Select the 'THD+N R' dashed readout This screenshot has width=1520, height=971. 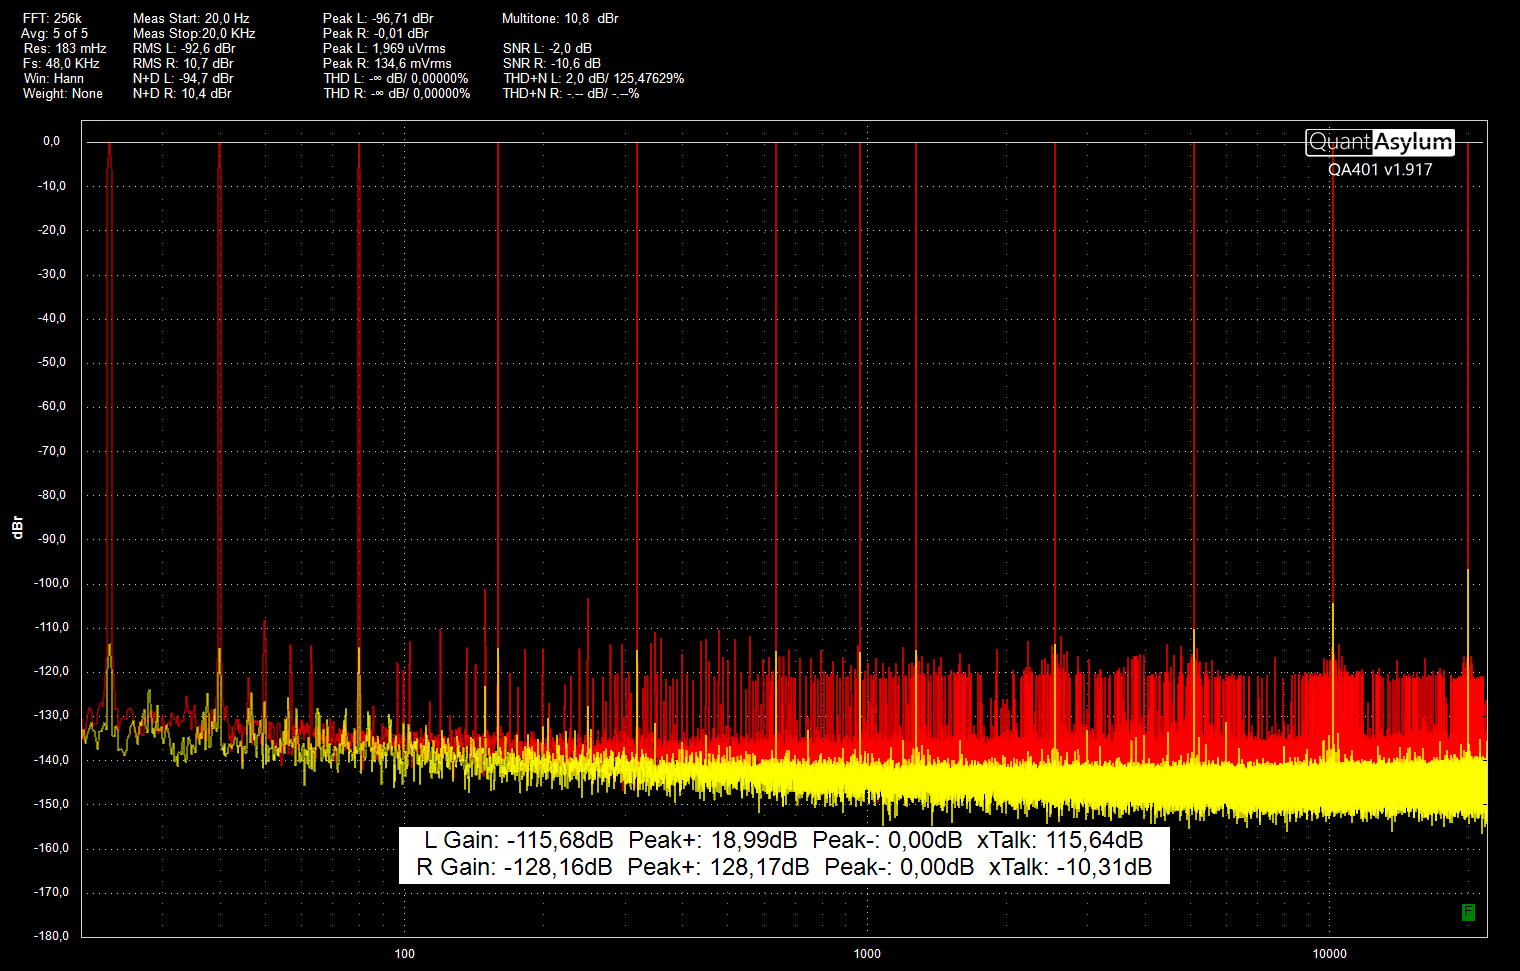570,93
